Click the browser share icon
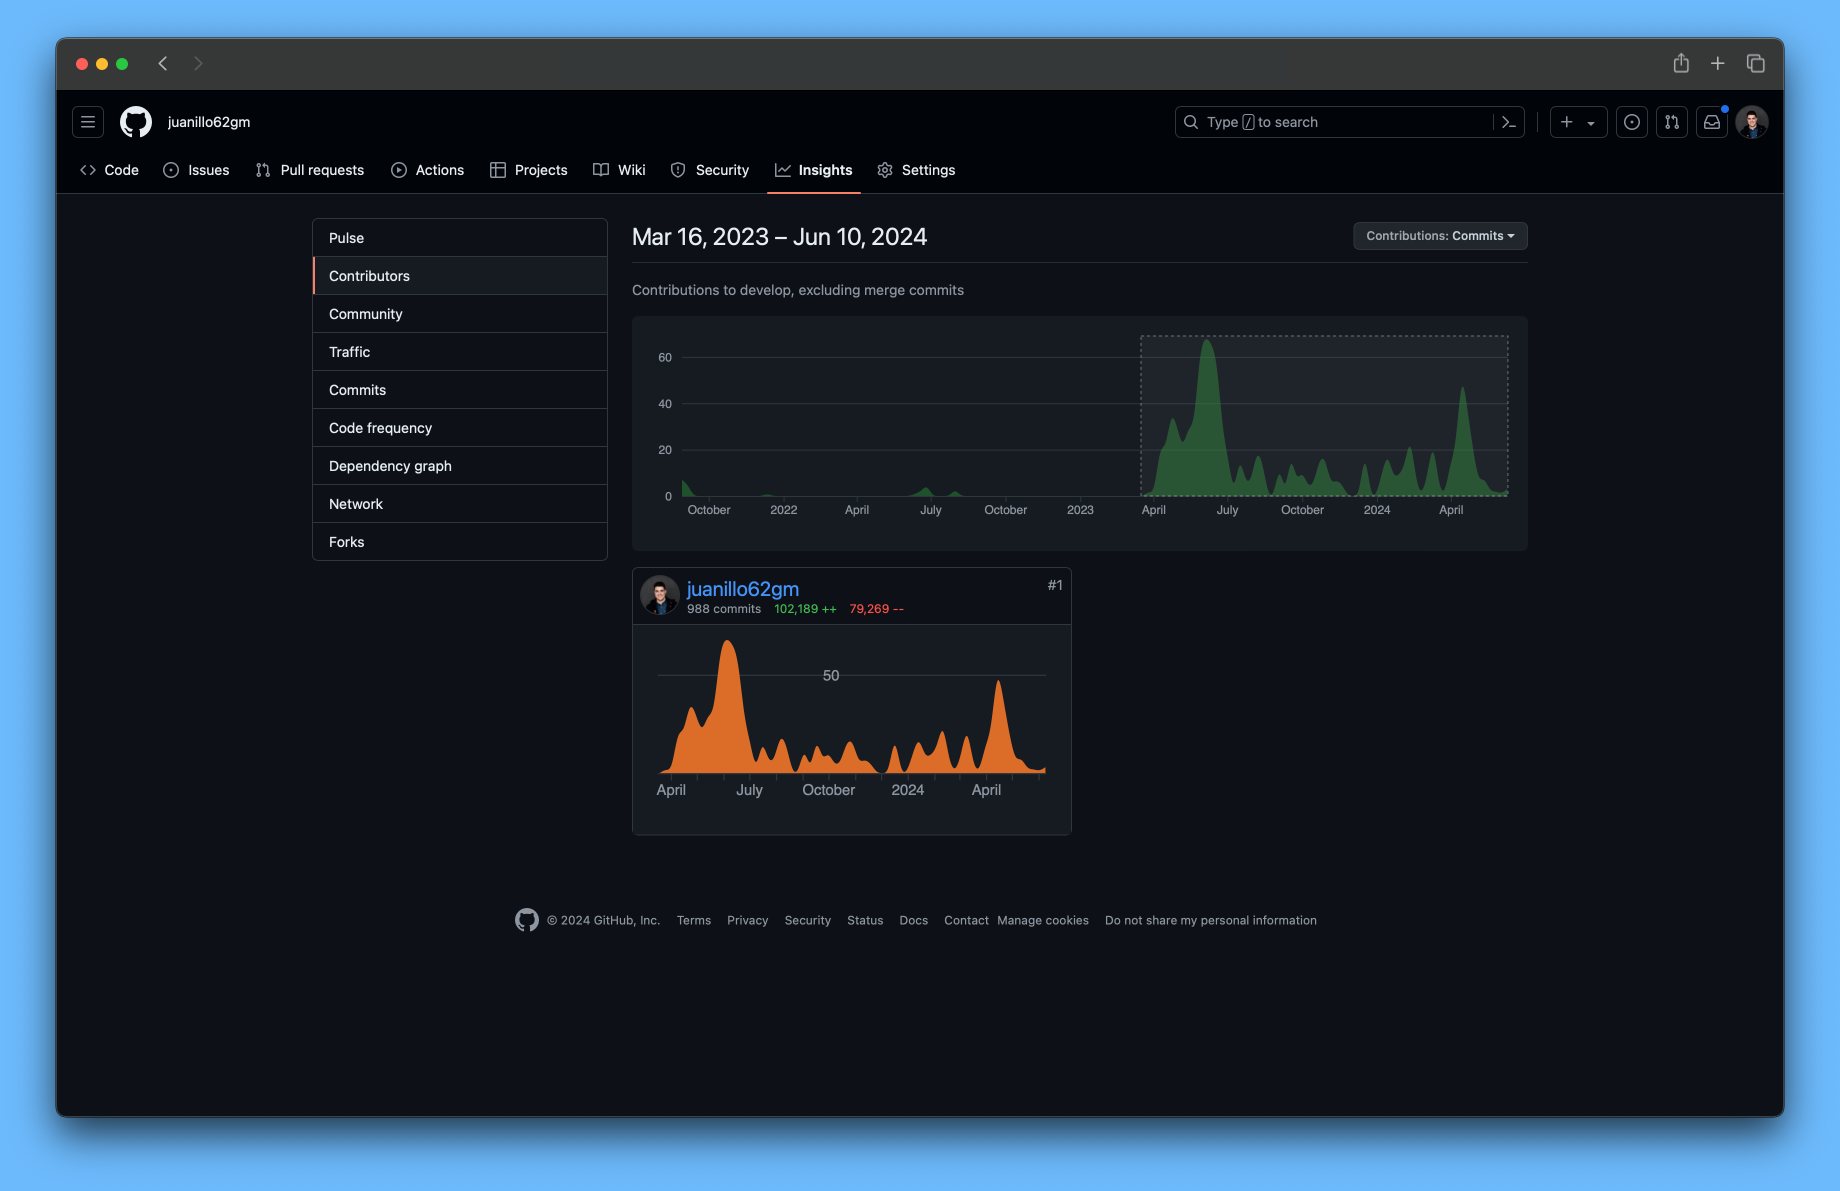1840x1191 pixels. (1680, 63)
